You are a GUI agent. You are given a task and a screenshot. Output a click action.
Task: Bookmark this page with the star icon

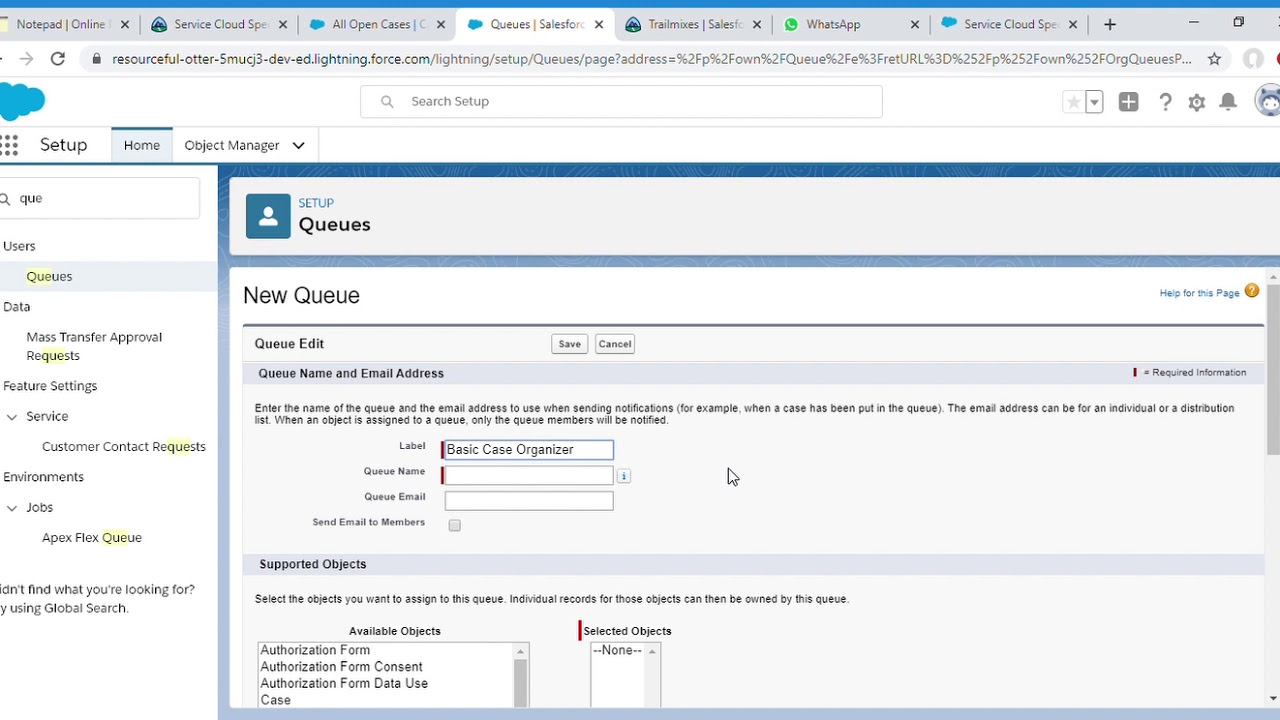[1214, 59]
